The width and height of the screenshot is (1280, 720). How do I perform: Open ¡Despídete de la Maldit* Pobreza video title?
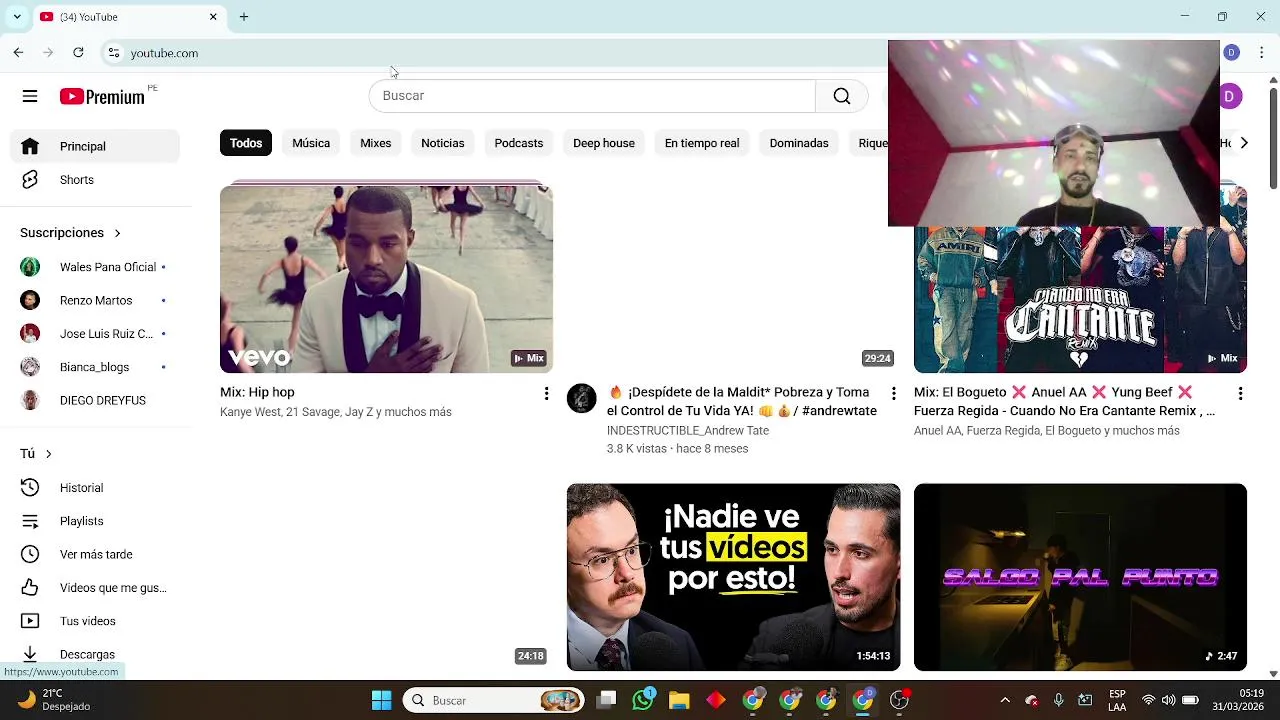pyautogui.click(x=742, y=401)
